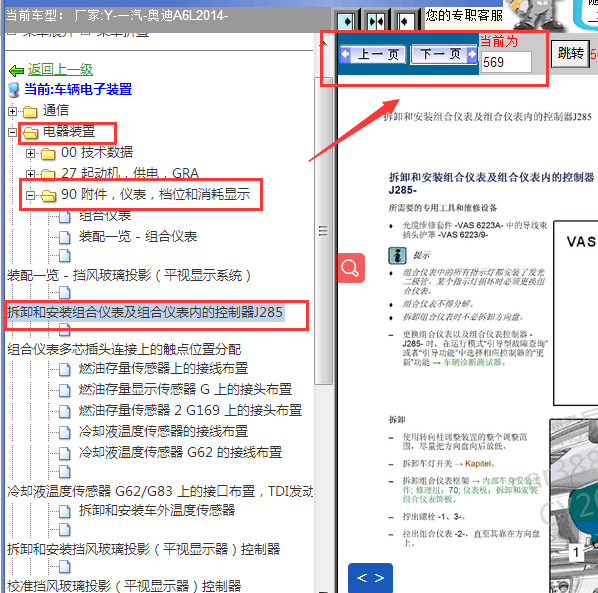Screen dimensions: 598x593
Task: Click the computer icon beside 当前:车辆电子装置
Action: pos(14,90)
